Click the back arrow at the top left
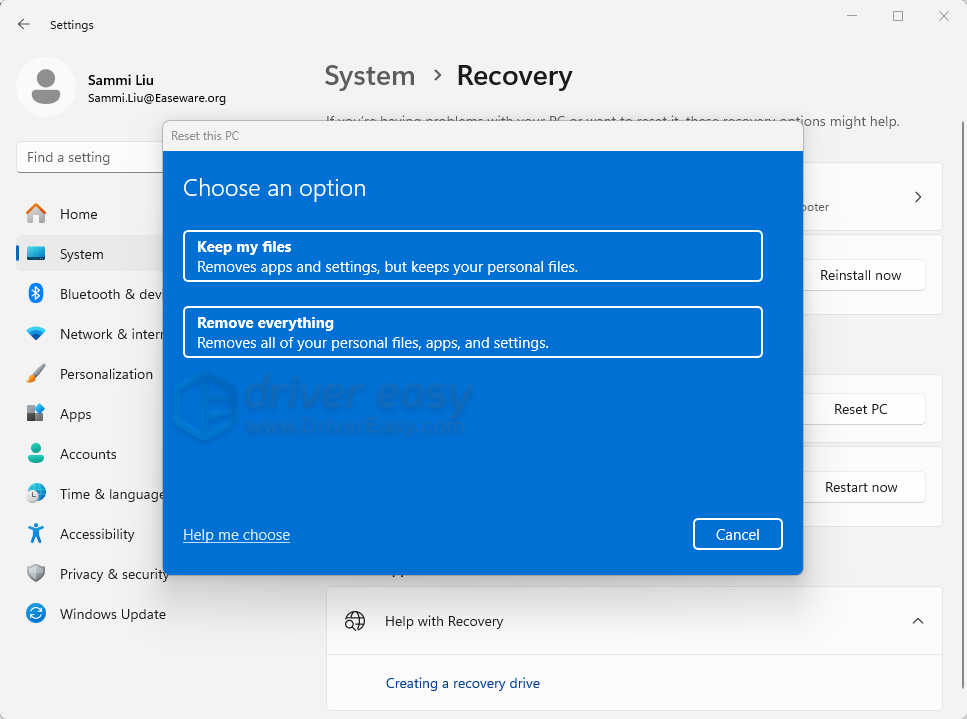Viewport: 967px width, 719px height. coord(22,24)
